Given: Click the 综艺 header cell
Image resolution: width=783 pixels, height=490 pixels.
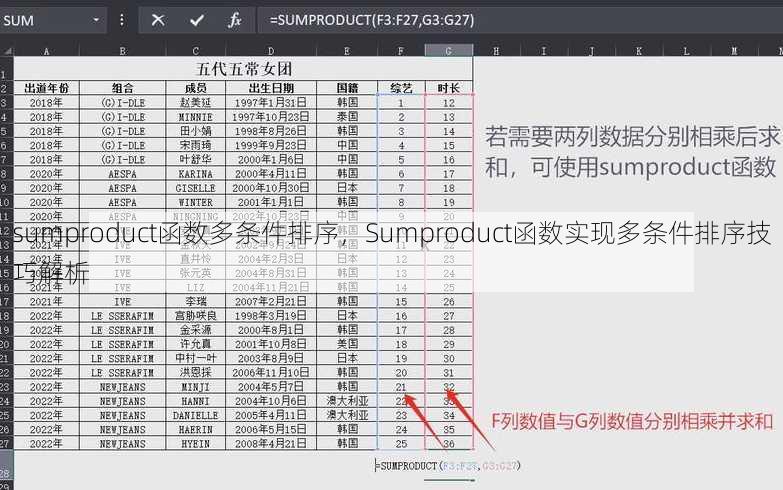Looking at the screenshot, I should pos(401,88).
